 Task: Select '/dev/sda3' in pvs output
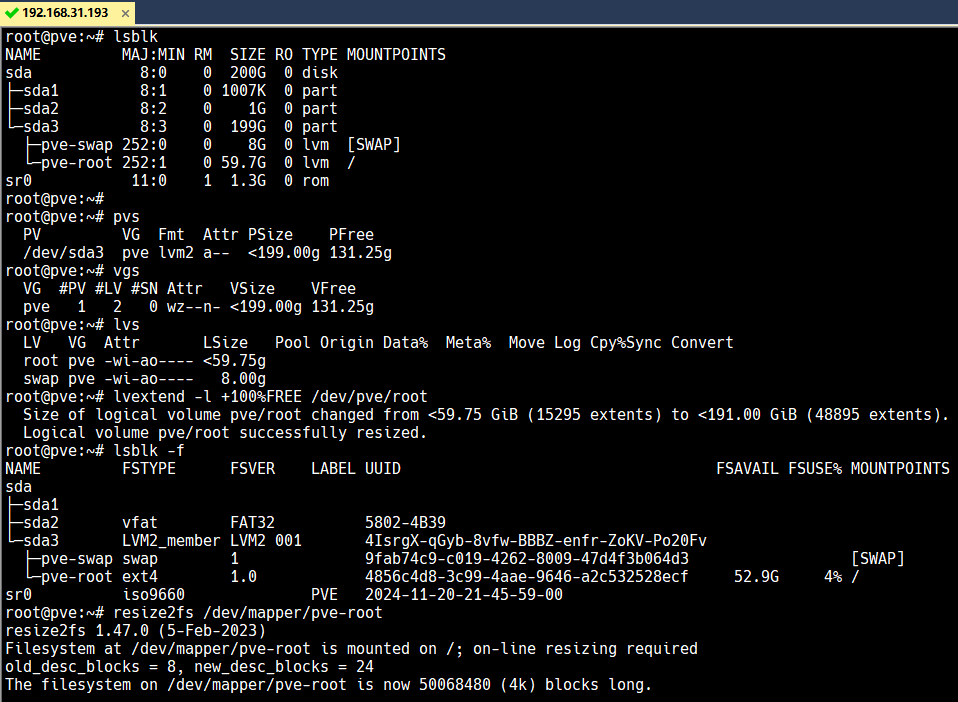click(64, 253)
